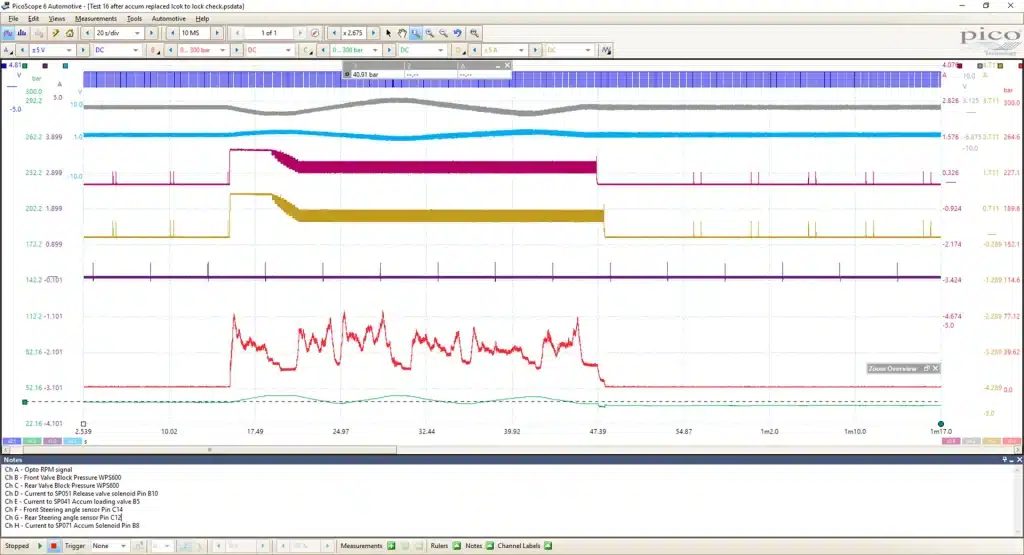Toggle Channel Labels display
1024x555 pixels.
point(548,546)
